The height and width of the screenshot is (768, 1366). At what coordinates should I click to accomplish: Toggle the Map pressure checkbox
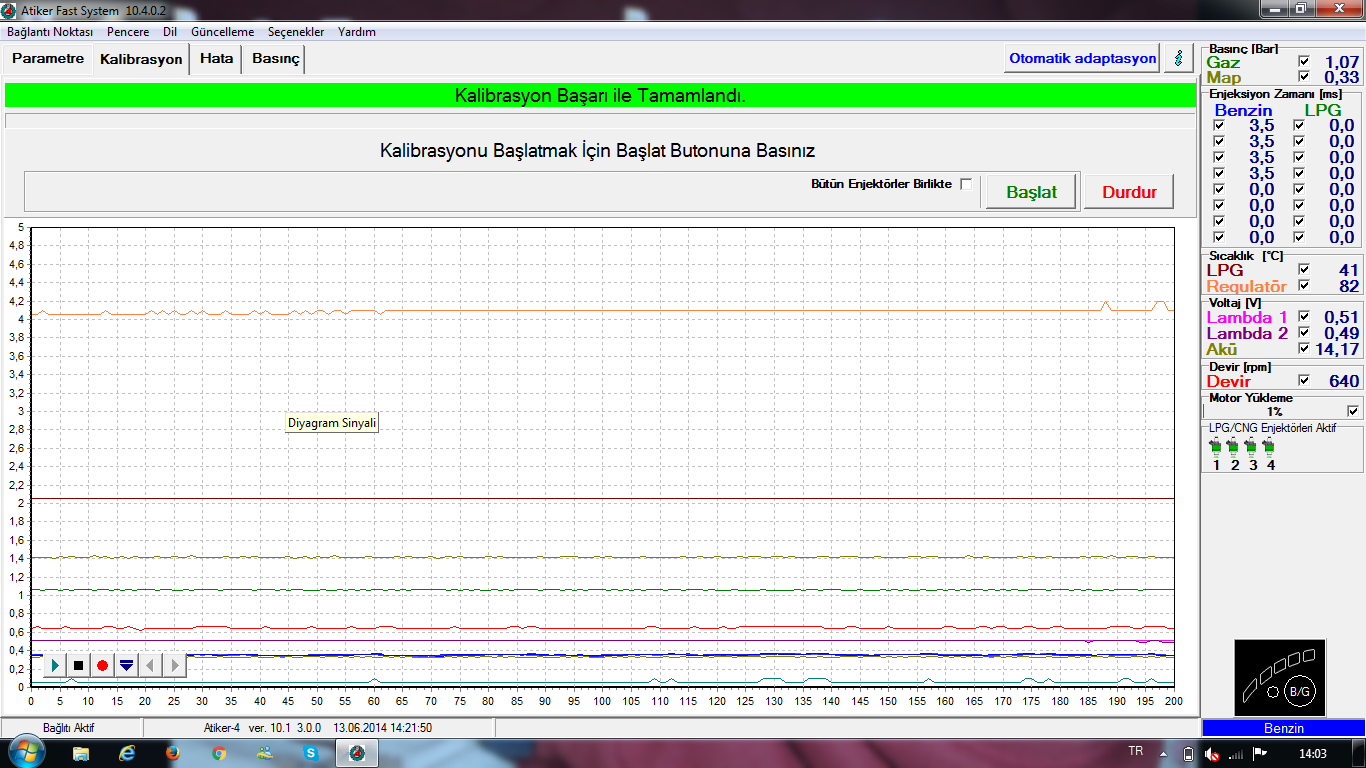point(1303,77)
